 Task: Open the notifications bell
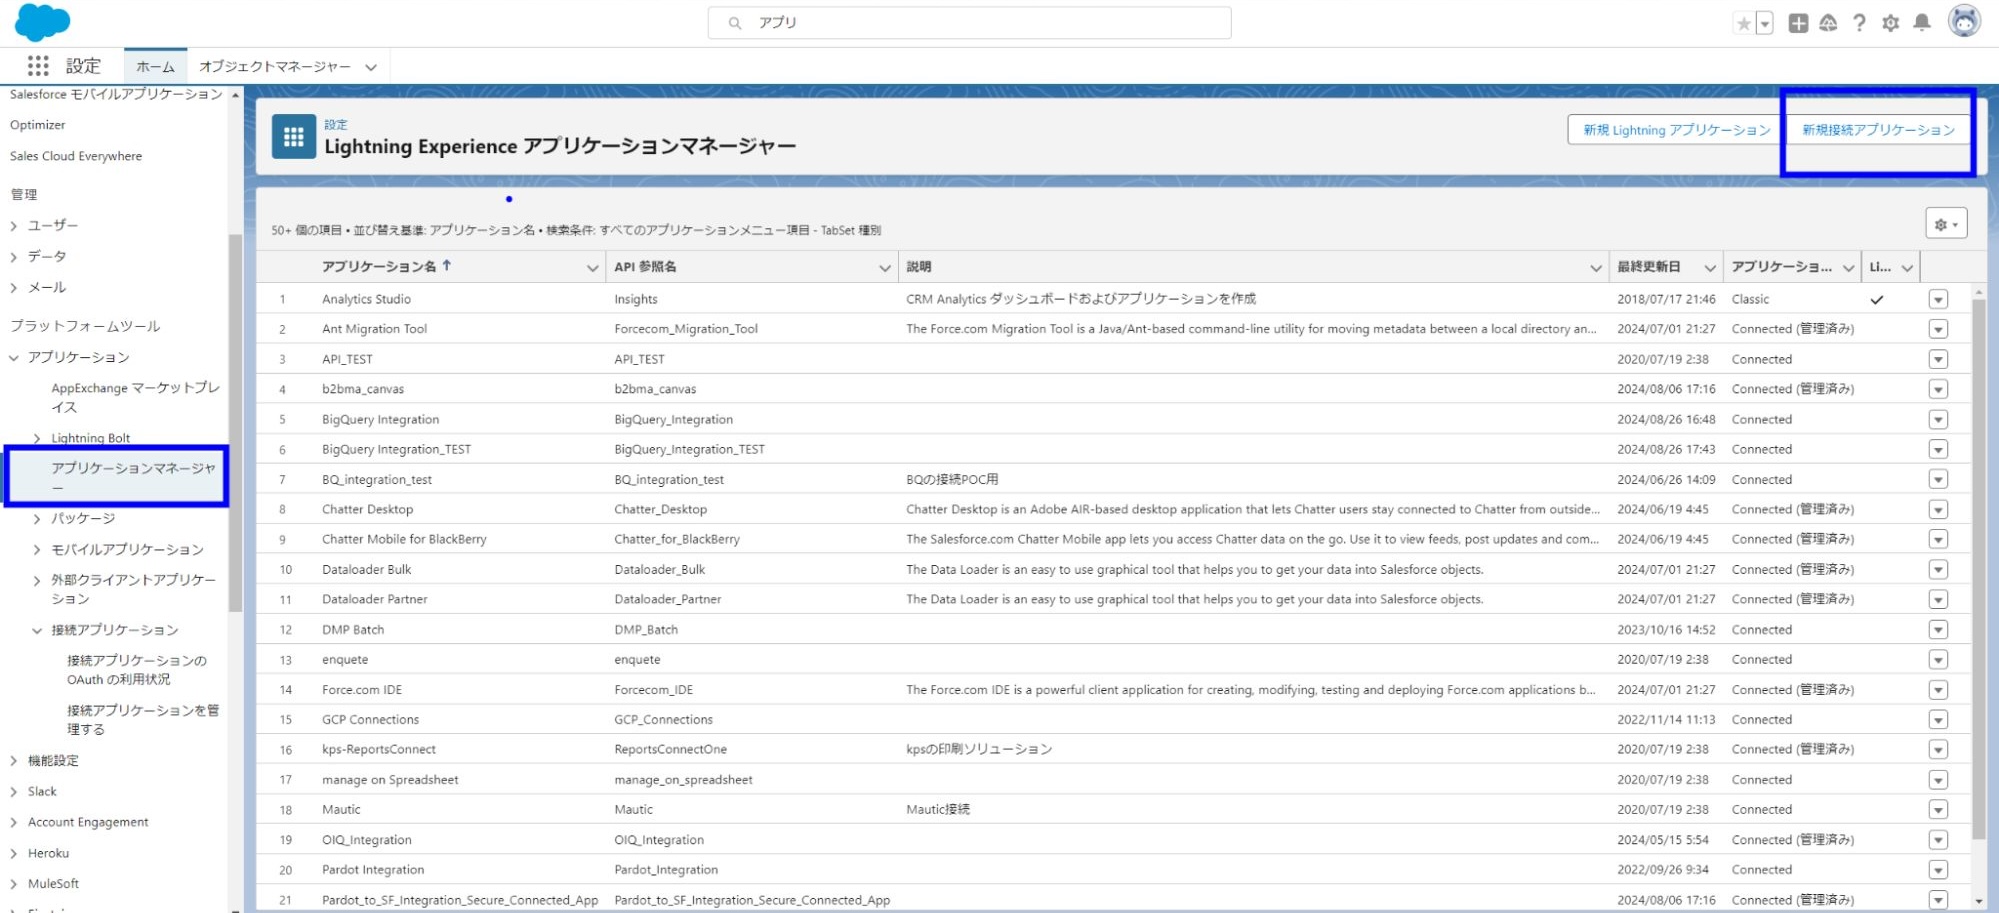(x=1921, y=23)
